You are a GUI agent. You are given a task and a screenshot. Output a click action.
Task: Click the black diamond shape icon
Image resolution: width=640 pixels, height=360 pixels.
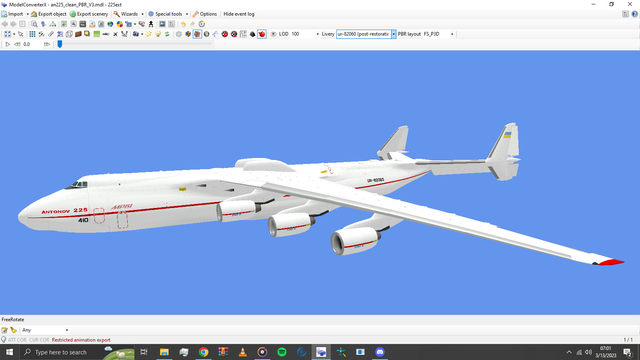click(x=252, y=34)
